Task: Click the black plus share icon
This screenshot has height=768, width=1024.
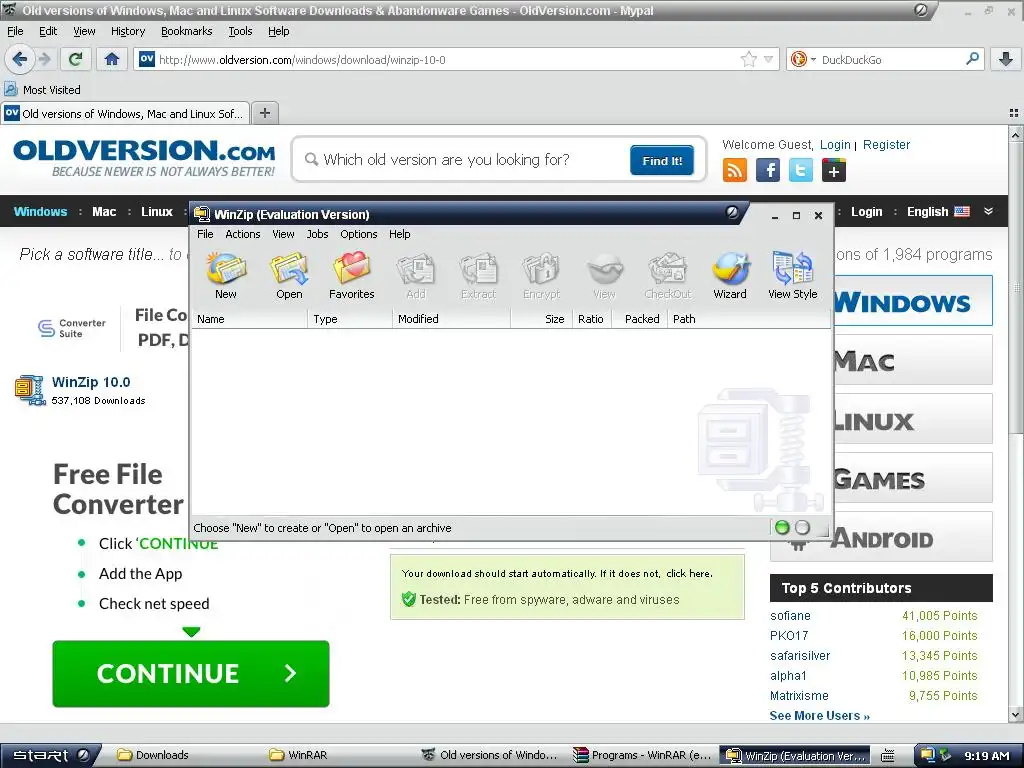Action: coord(834,171)
